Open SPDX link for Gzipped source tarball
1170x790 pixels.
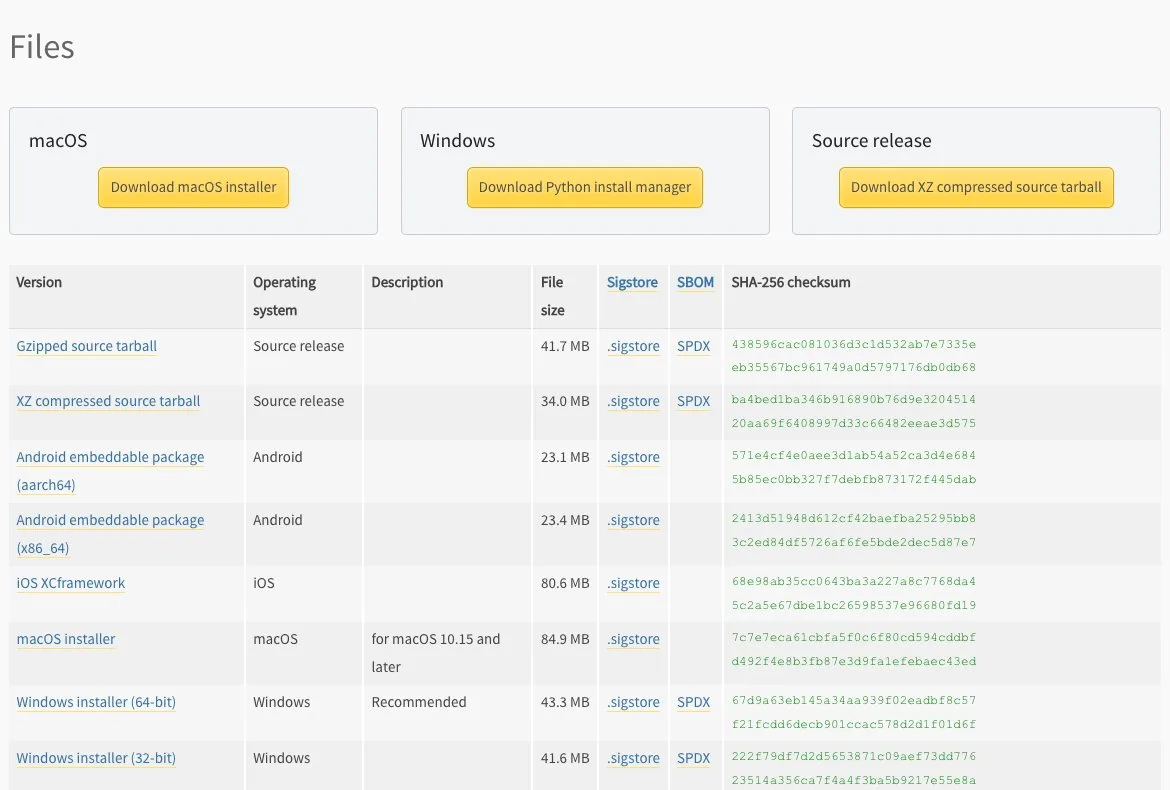click(693, 346)
